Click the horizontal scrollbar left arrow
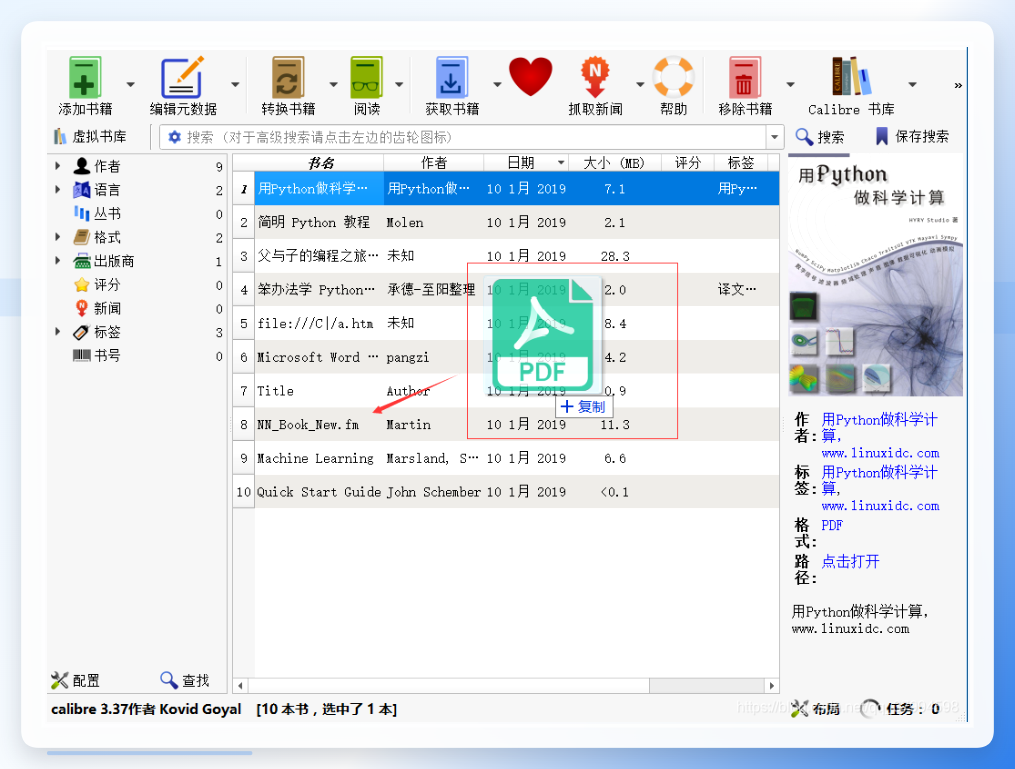Image resolution: width=1015 pixels, height=769 pixels. [240, 685]
